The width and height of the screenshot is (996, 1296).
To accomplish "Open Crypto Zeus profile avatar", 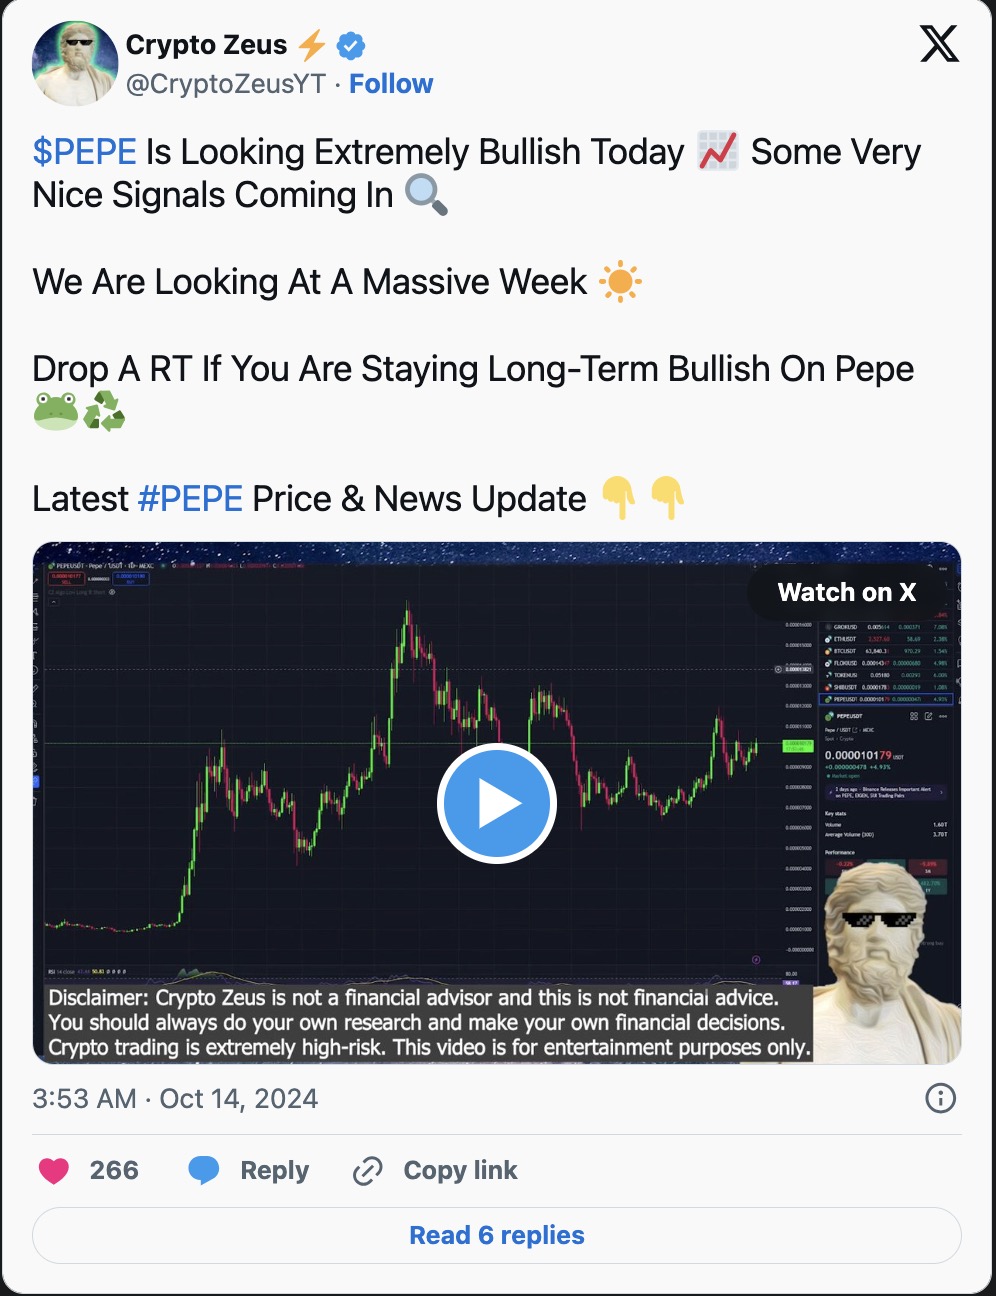I will [x=75, y=63].
